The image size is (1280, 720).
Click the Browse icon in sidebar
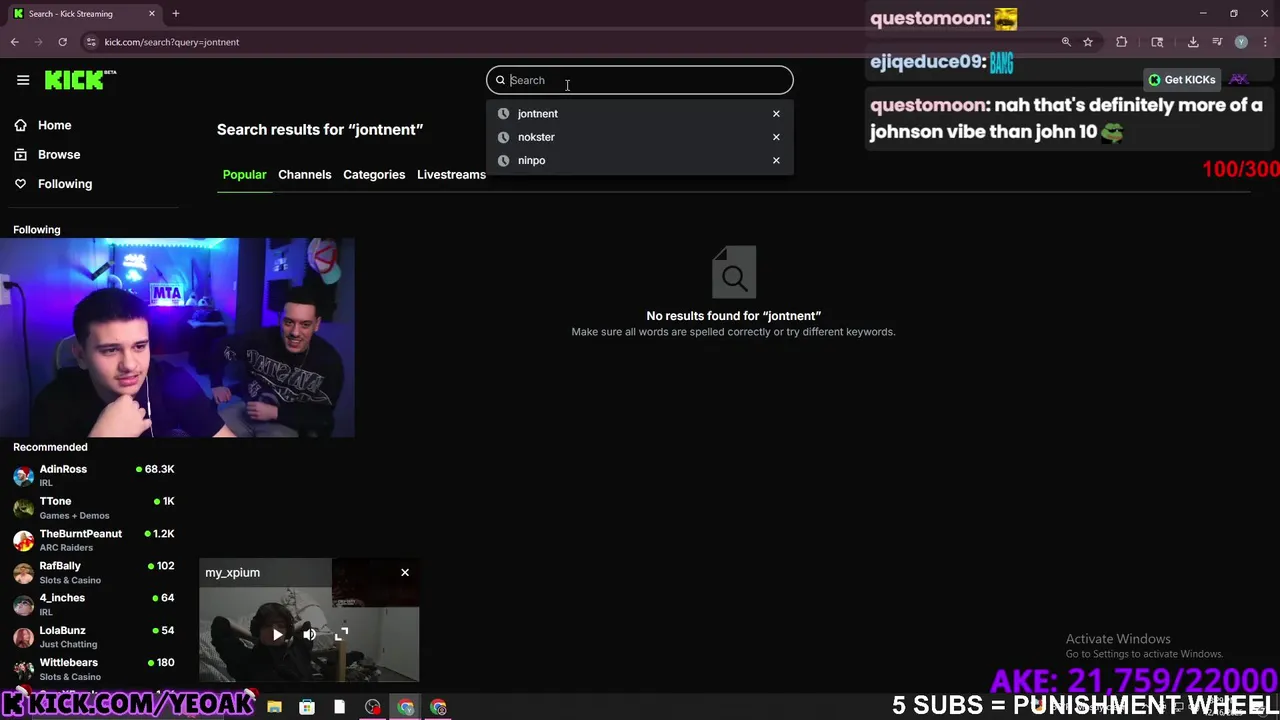[20, 154]
